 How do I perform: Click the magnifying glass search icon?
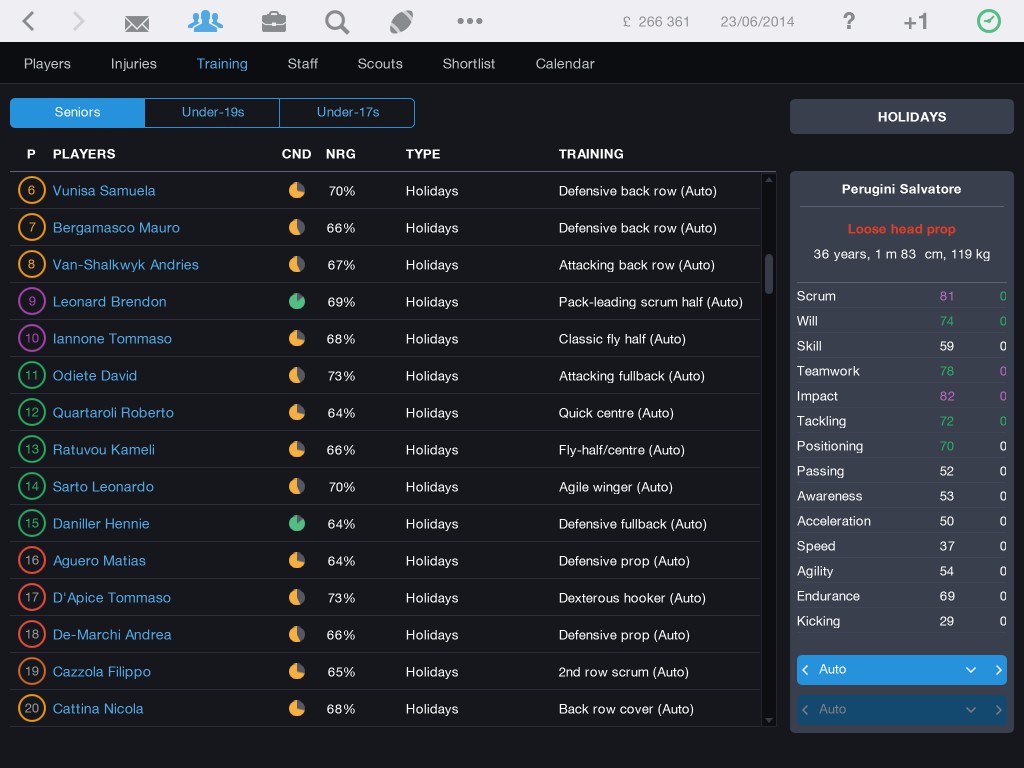337,22
